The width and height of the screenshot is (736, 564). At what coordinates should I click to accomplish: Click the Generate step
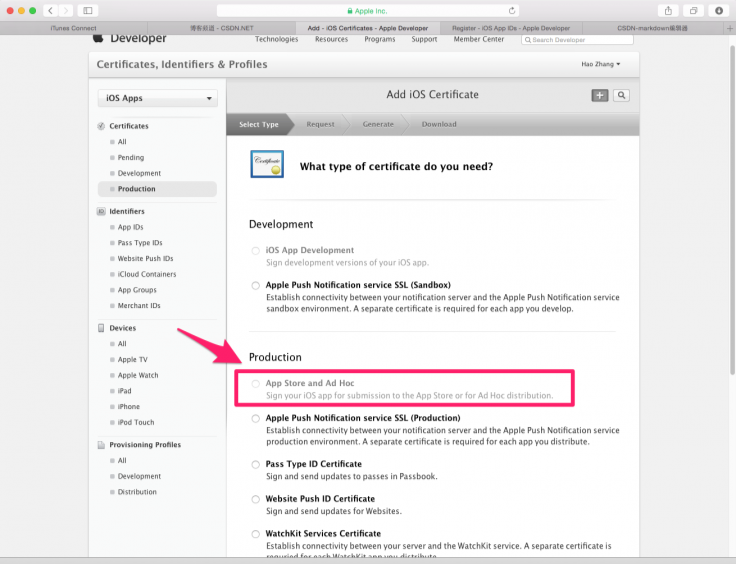378,124
